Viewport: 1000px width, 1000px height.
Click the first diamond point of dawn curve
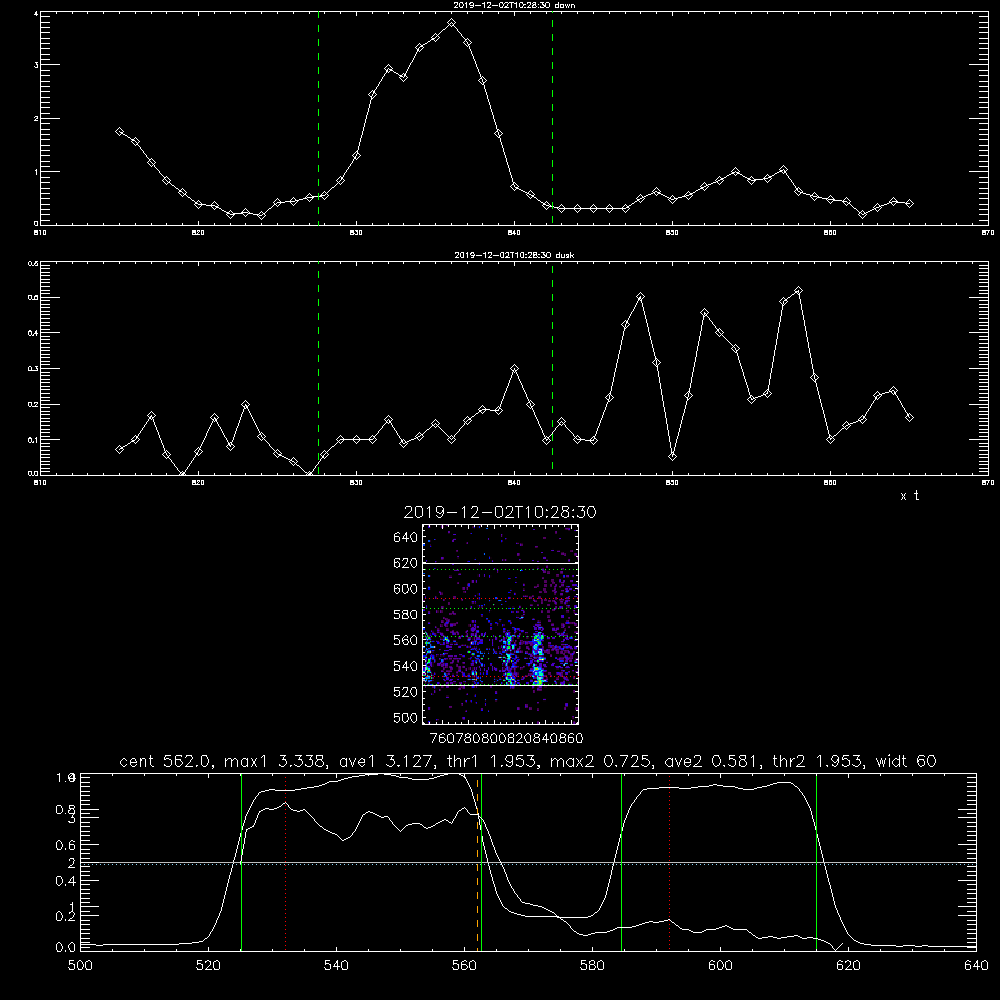tap(119, 131)
